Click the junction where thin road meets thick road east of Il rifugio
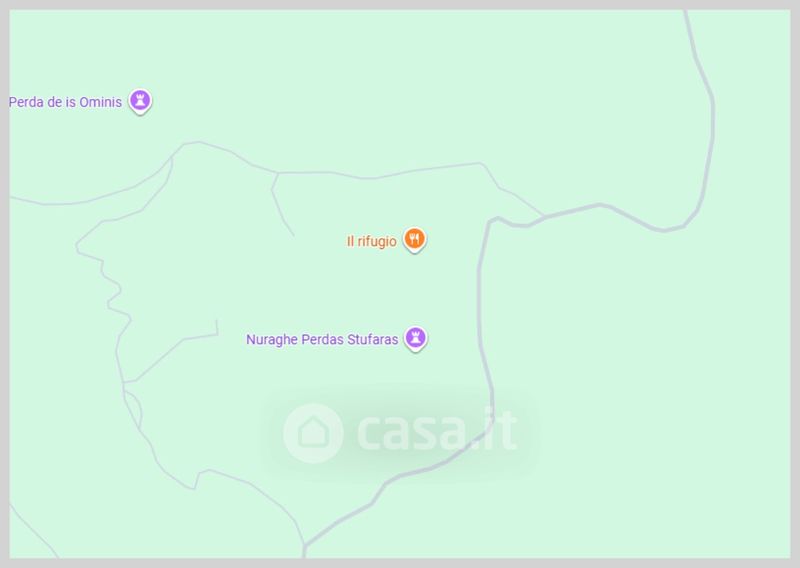 (x=542, y=216)
